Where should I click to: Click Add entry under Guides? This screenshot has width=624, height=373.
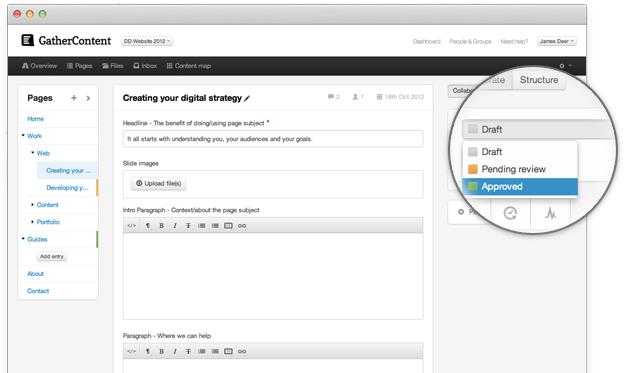pos(52,256)
